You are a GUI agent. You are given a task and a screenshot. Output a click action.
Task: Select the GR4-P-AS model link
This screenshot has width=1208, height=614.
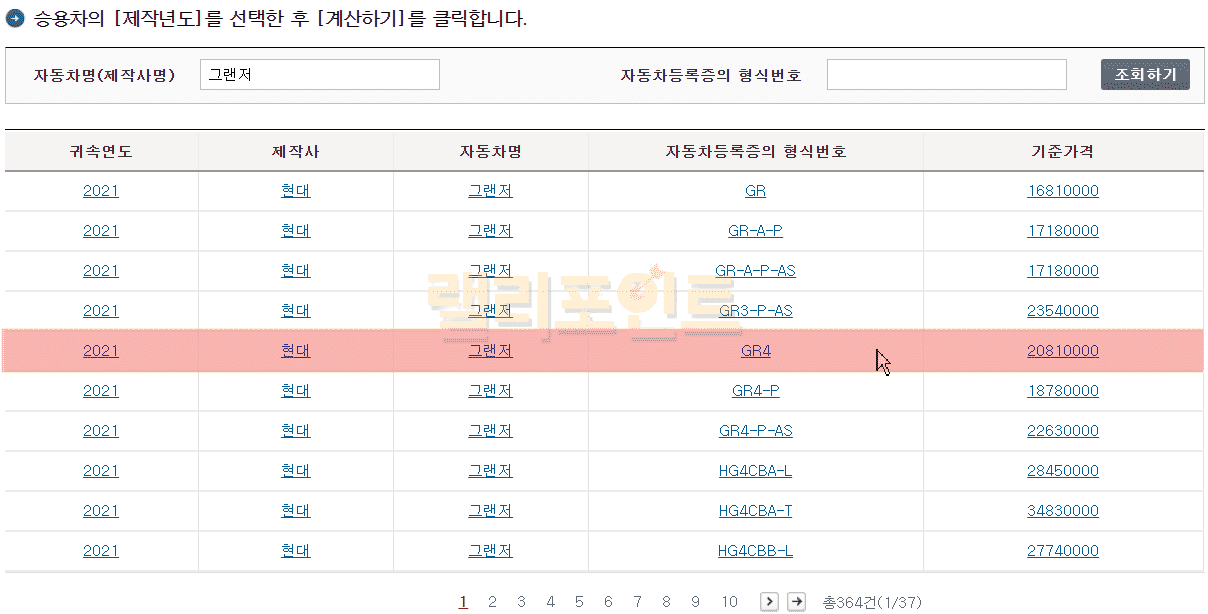tap(755, 431)
